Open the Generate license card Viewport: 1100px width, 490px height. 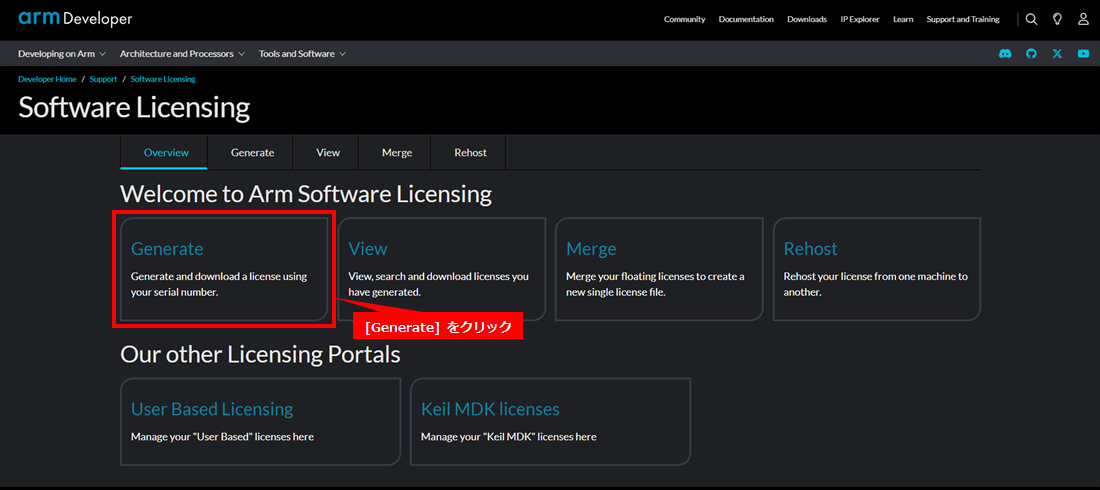(x=224, y=269)
